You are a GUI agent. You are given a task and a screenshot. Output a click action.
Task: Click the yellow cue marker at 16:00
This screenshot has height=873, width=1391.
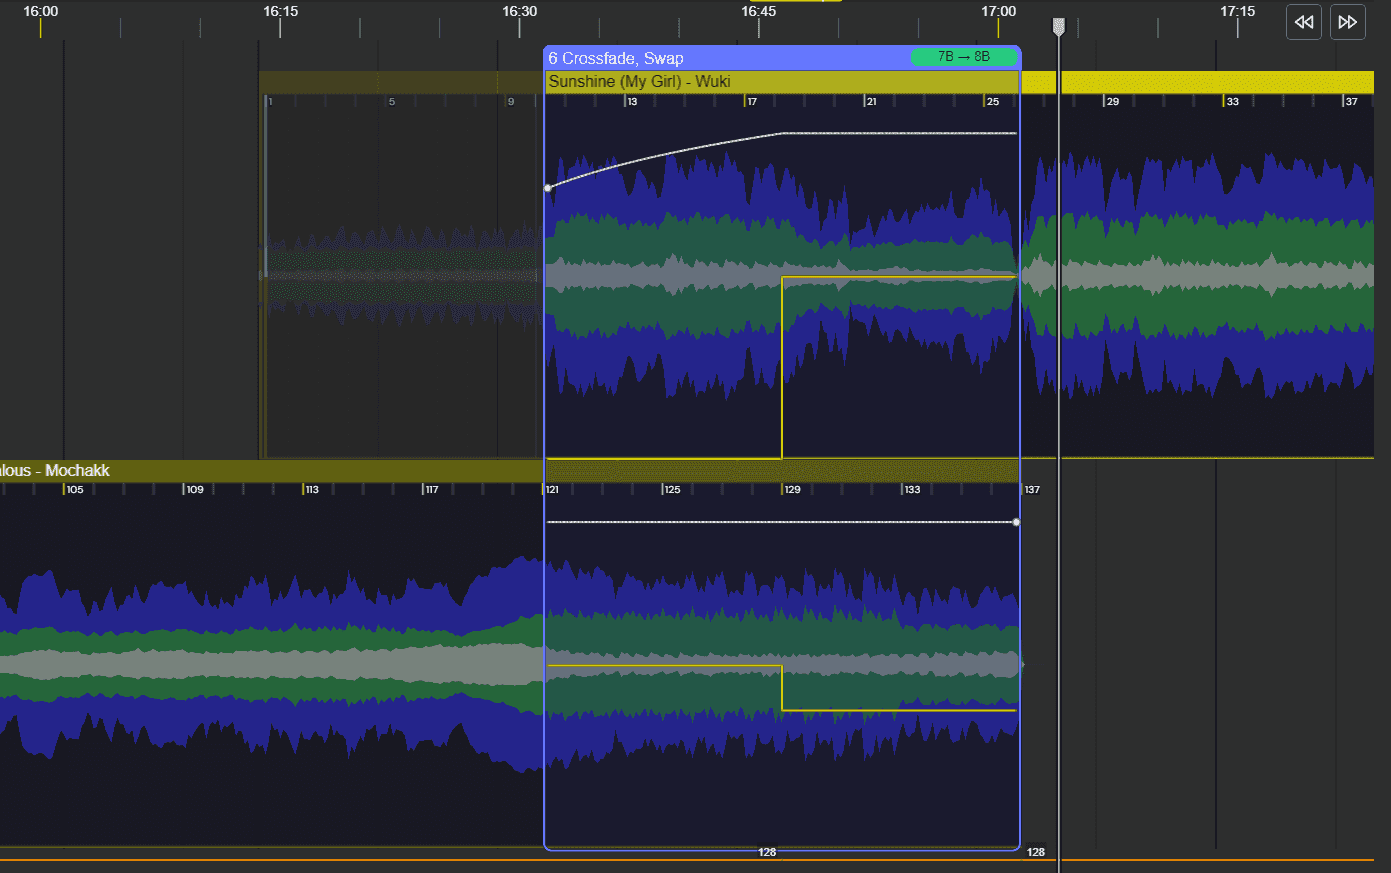[x=41, y=27]
